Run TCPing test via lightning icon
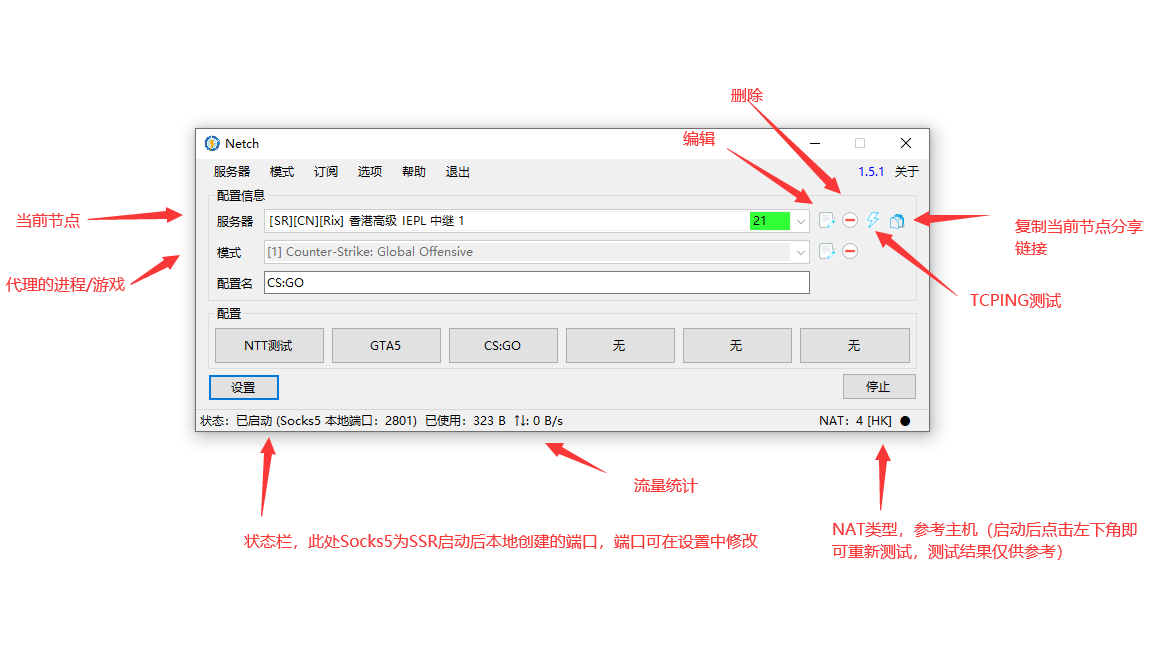This screenshot has height=652, width=1150. pos(873,220)
